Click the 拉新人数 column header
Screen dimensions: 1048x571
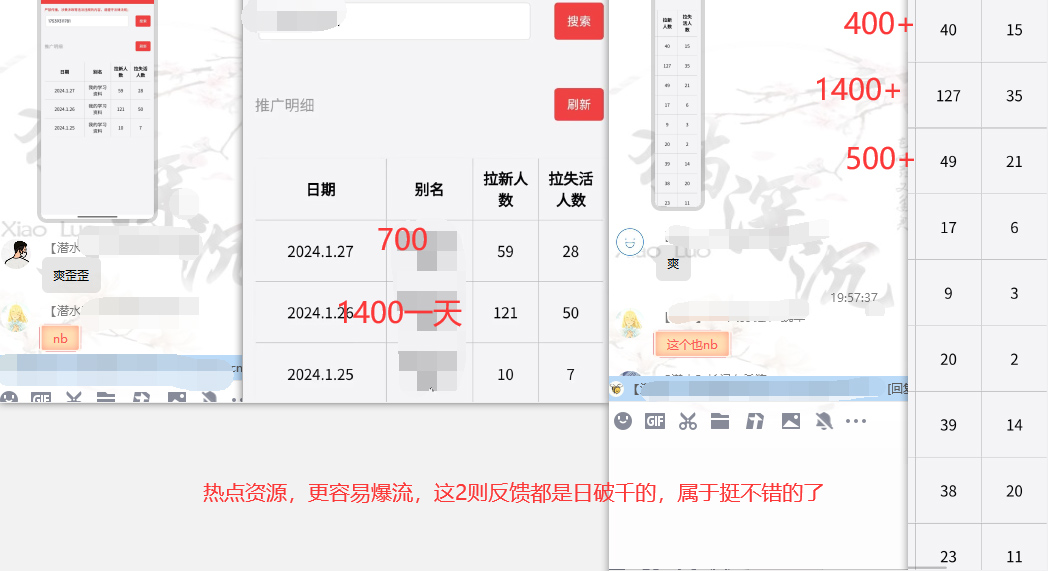[505, 189]
